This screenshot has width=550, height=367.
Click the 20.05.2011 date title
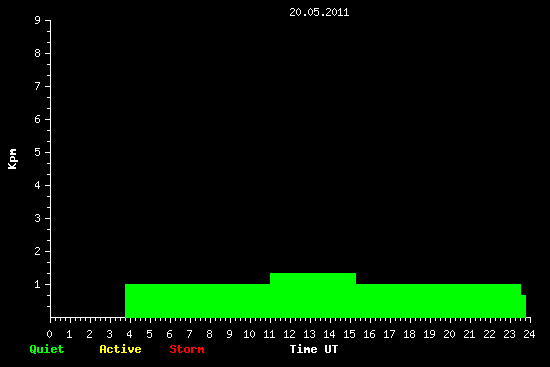(x=319, y=12)
